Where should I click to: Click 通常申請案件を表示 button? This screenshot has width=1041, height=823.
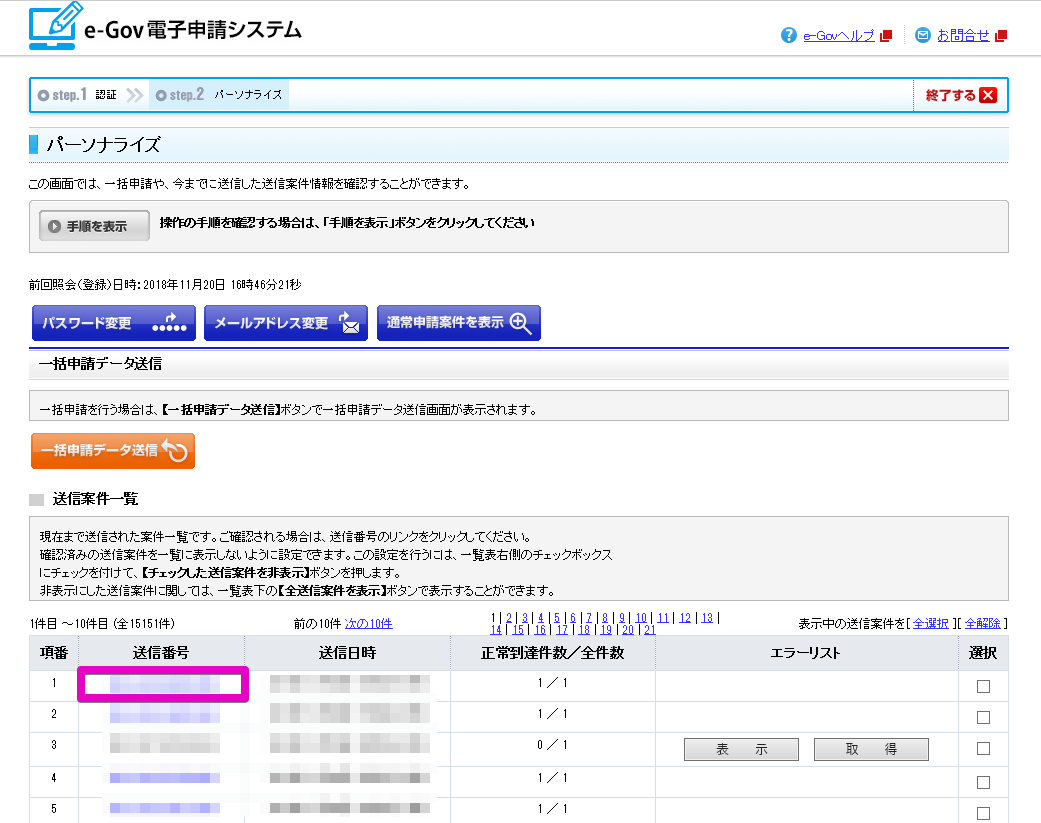(459, 323)
